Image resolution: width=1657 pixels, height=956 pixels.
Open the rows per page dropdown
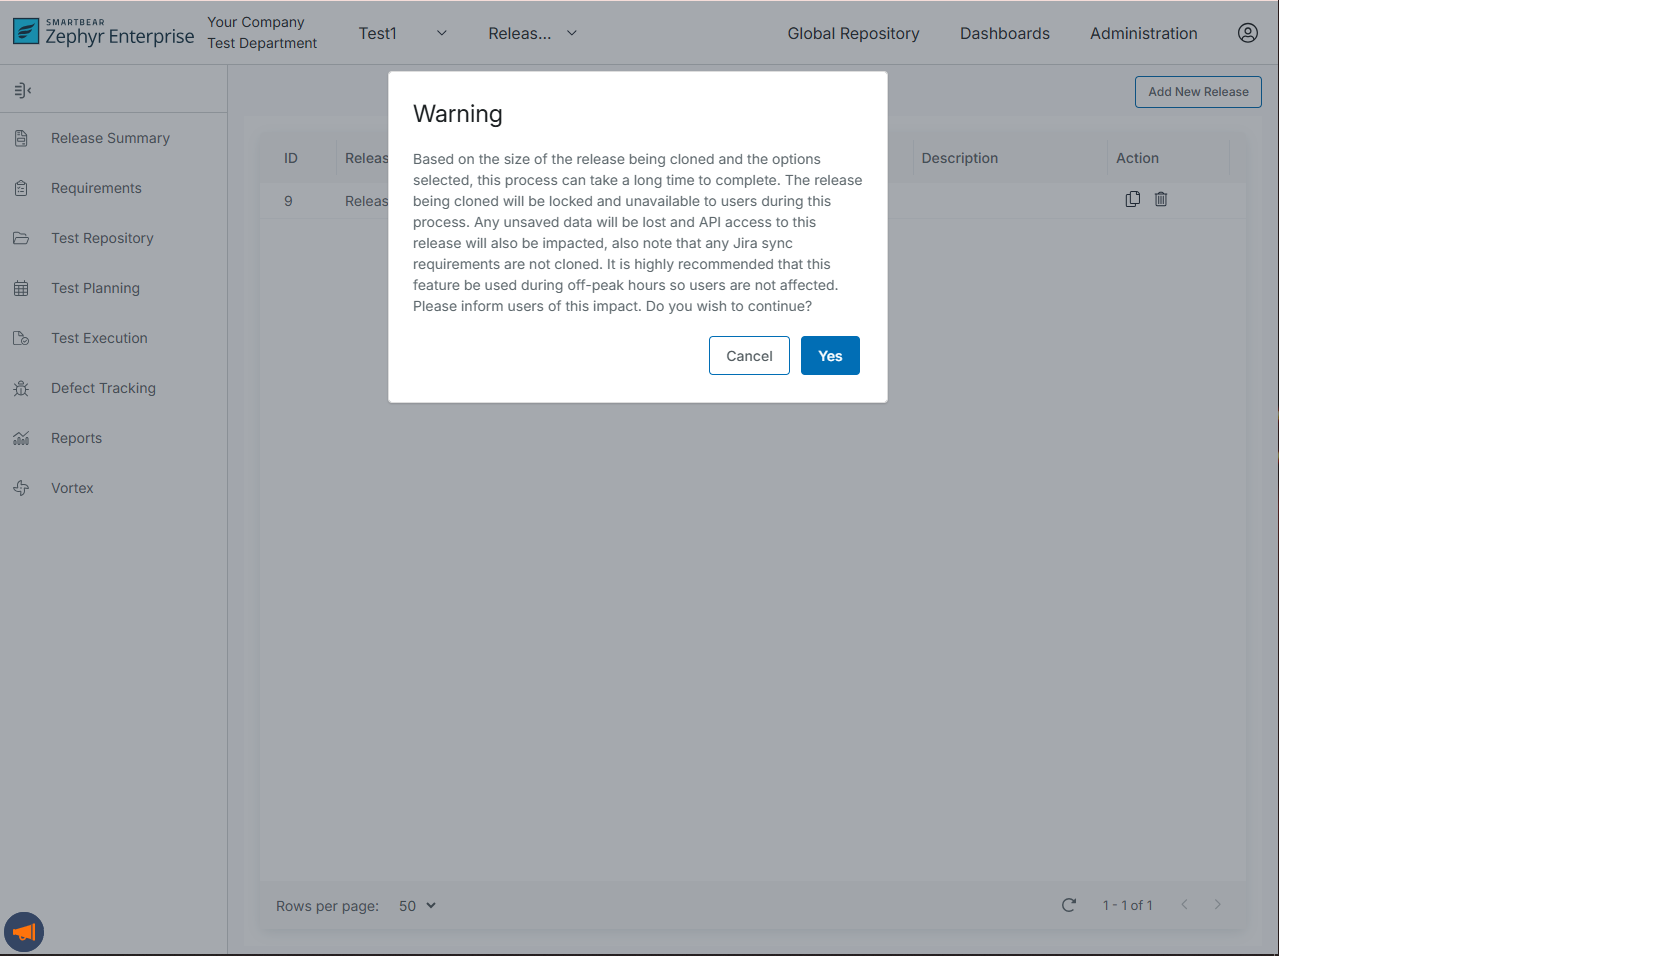point(417,906)
